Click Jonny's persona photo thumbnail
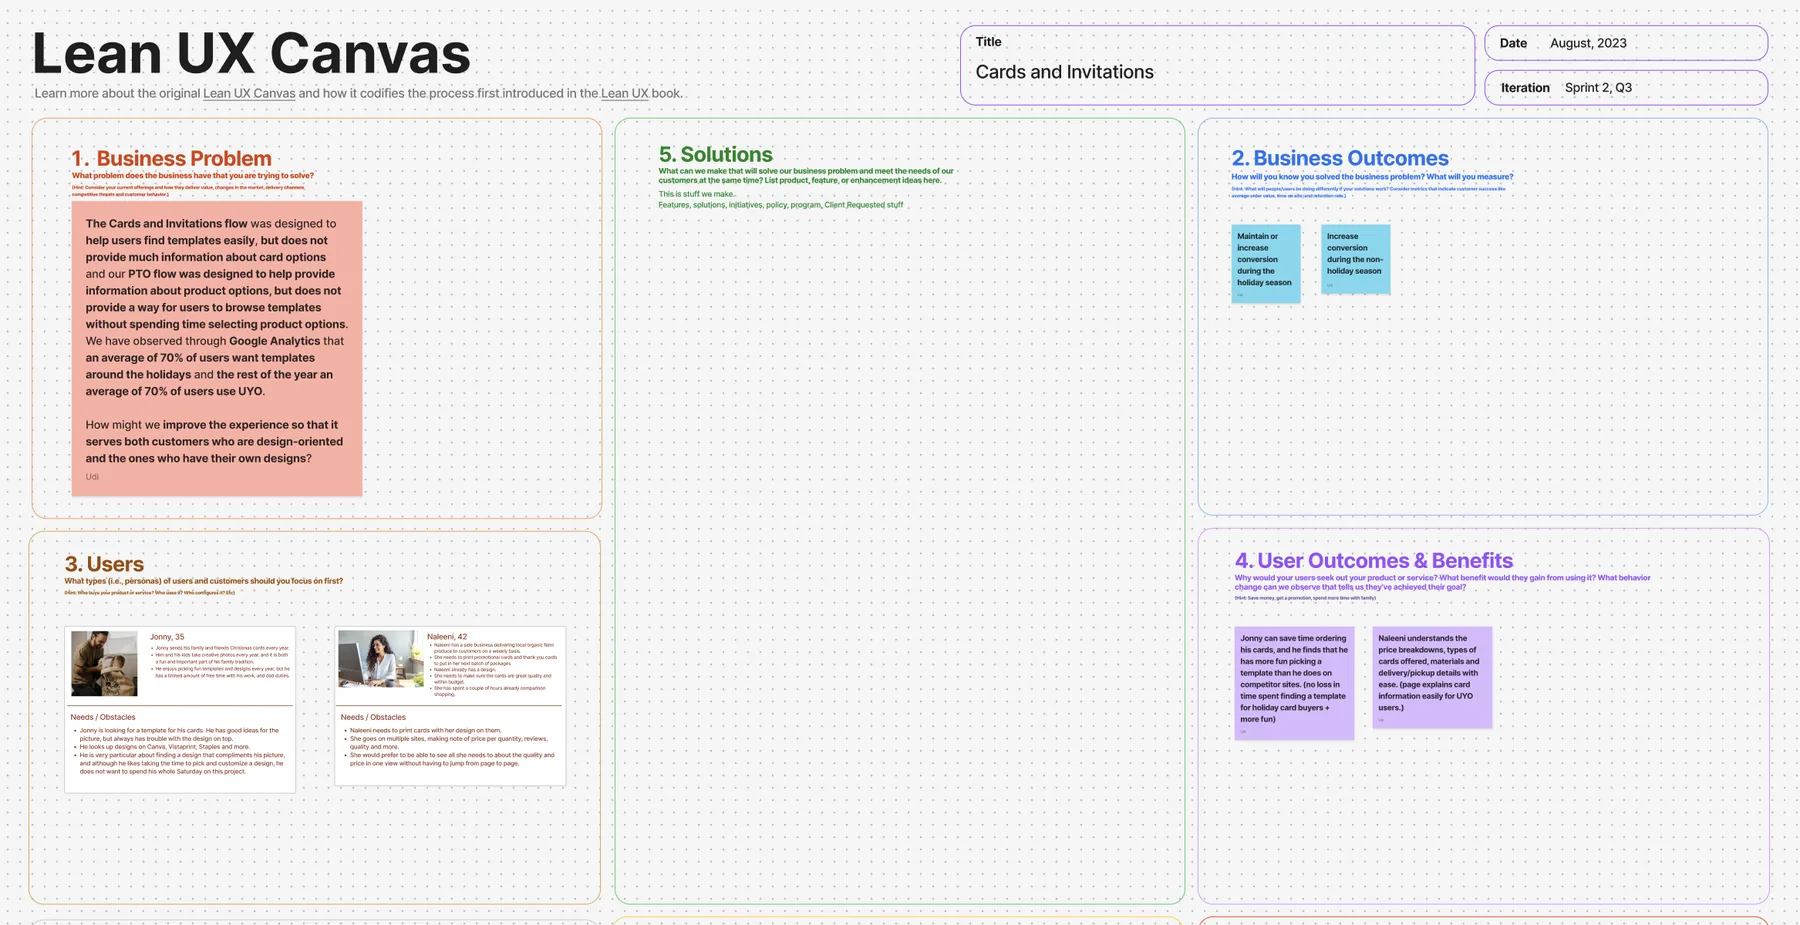This screenshot has height=925, width=1800. [x=104, y=663]
